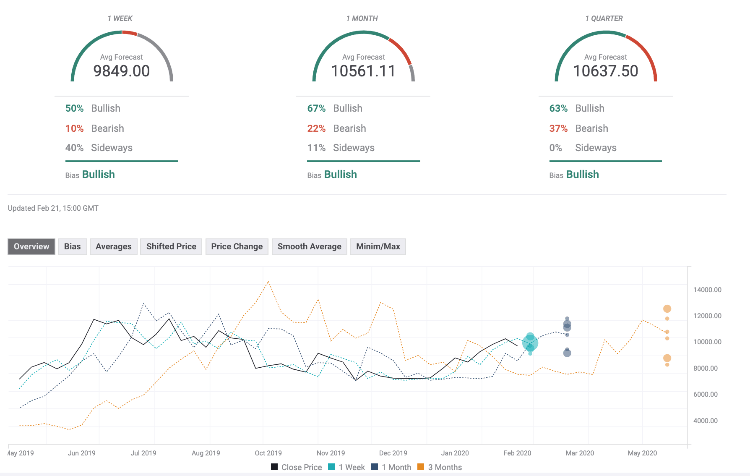Click the bottom orange 3 Months bubble

click(x=667, y=359)
